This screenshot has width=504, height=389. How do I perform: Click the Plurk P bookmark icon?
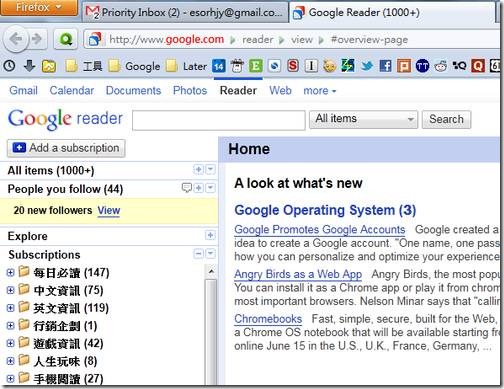(x=404, y=66)
